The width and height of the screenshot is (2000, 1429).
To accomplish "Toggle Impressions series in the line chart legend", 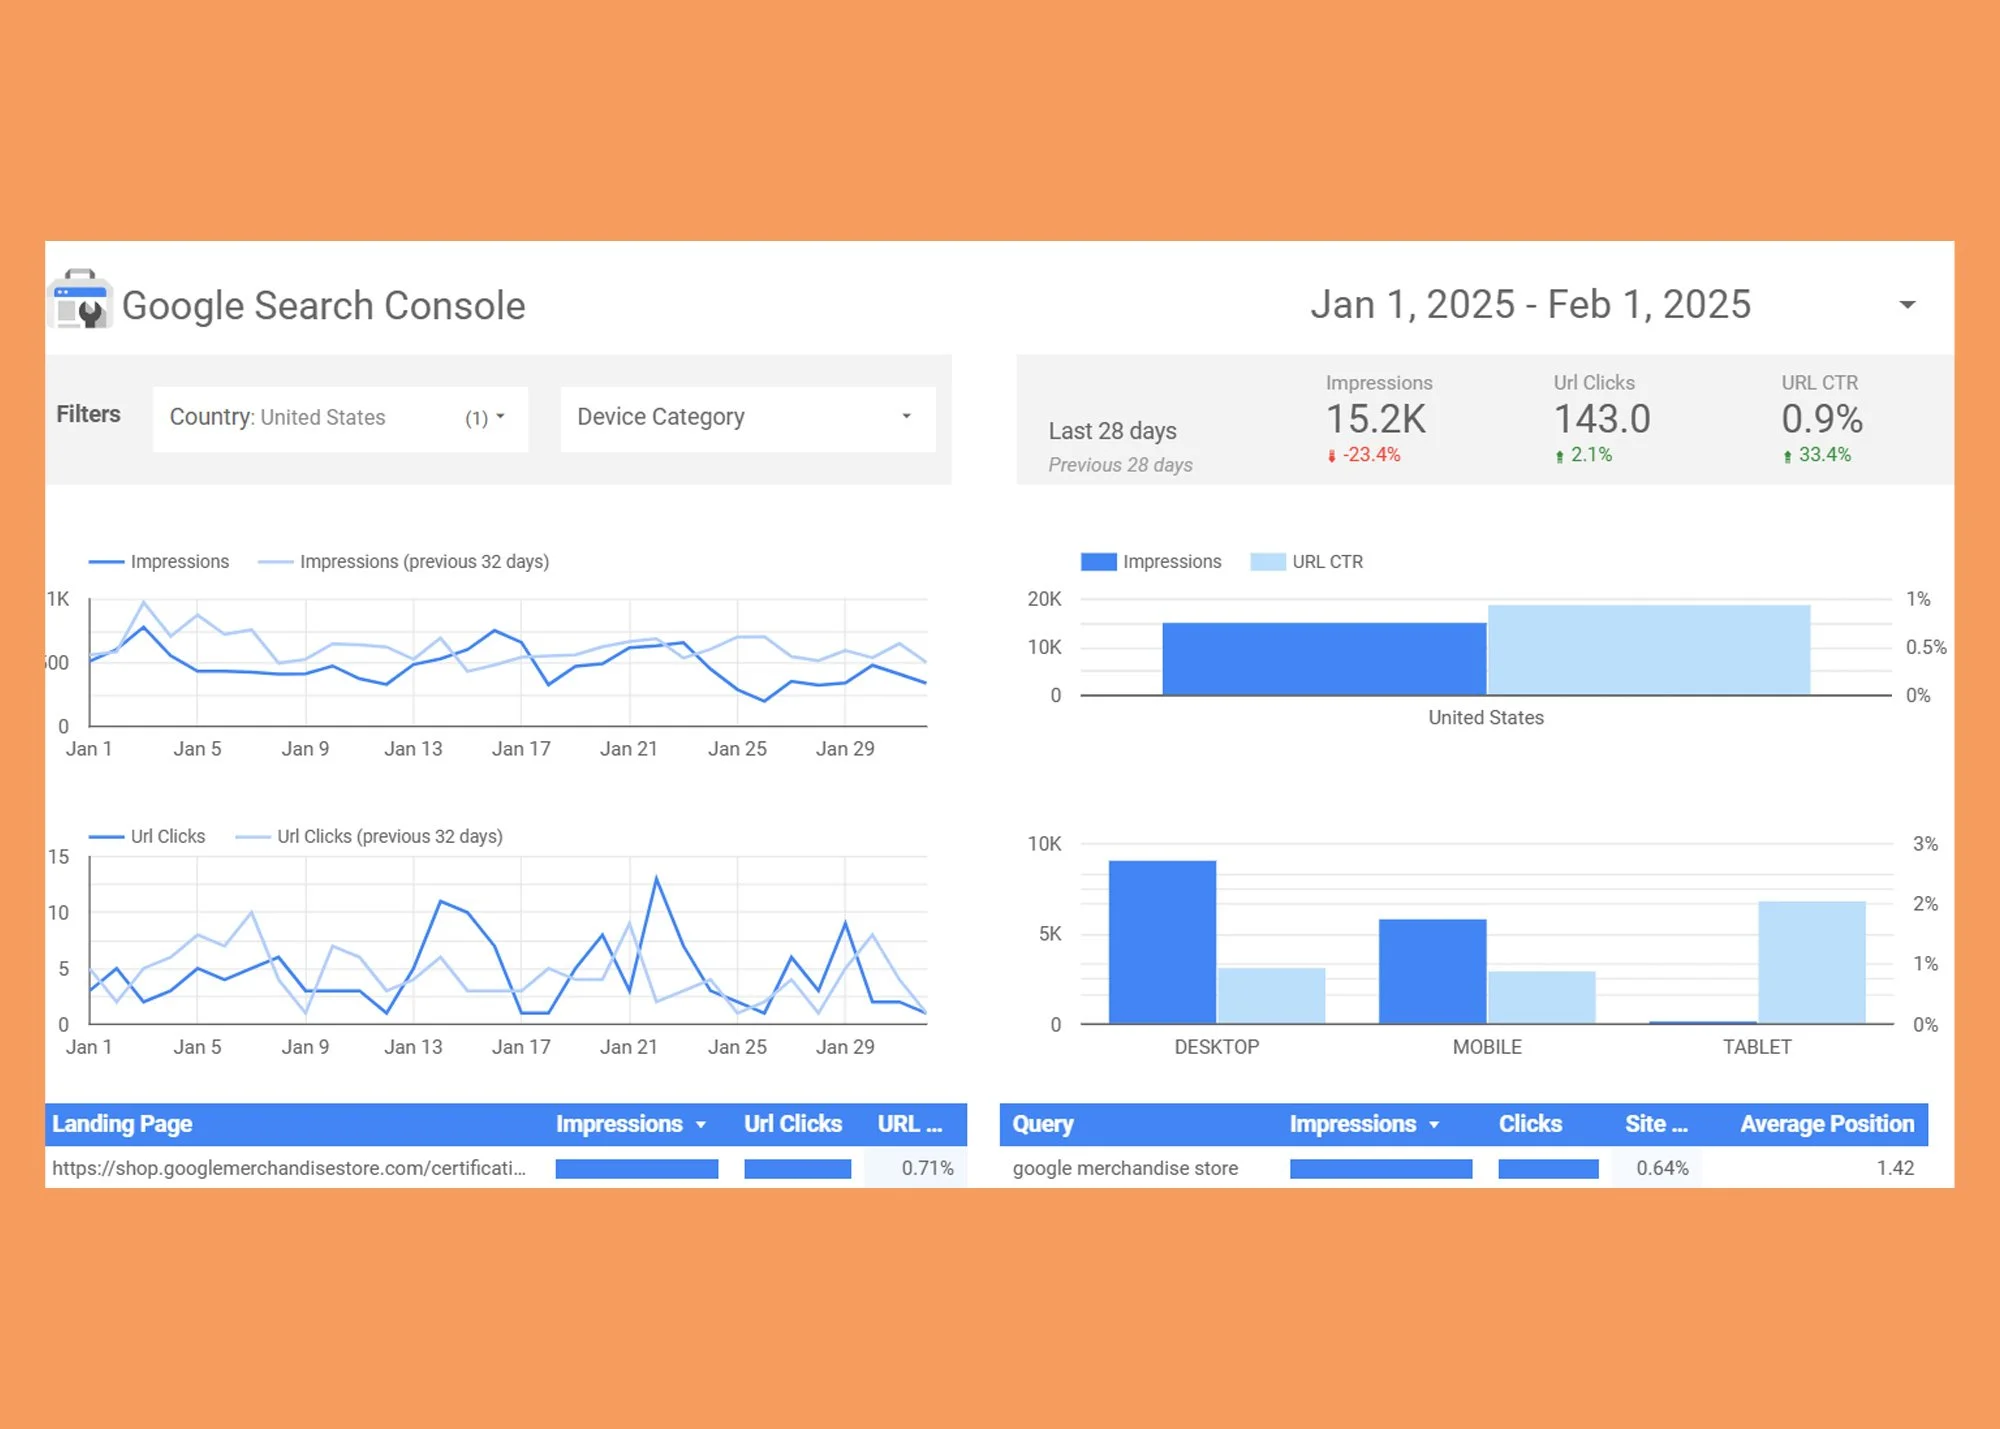I will [x=159, y=562].
